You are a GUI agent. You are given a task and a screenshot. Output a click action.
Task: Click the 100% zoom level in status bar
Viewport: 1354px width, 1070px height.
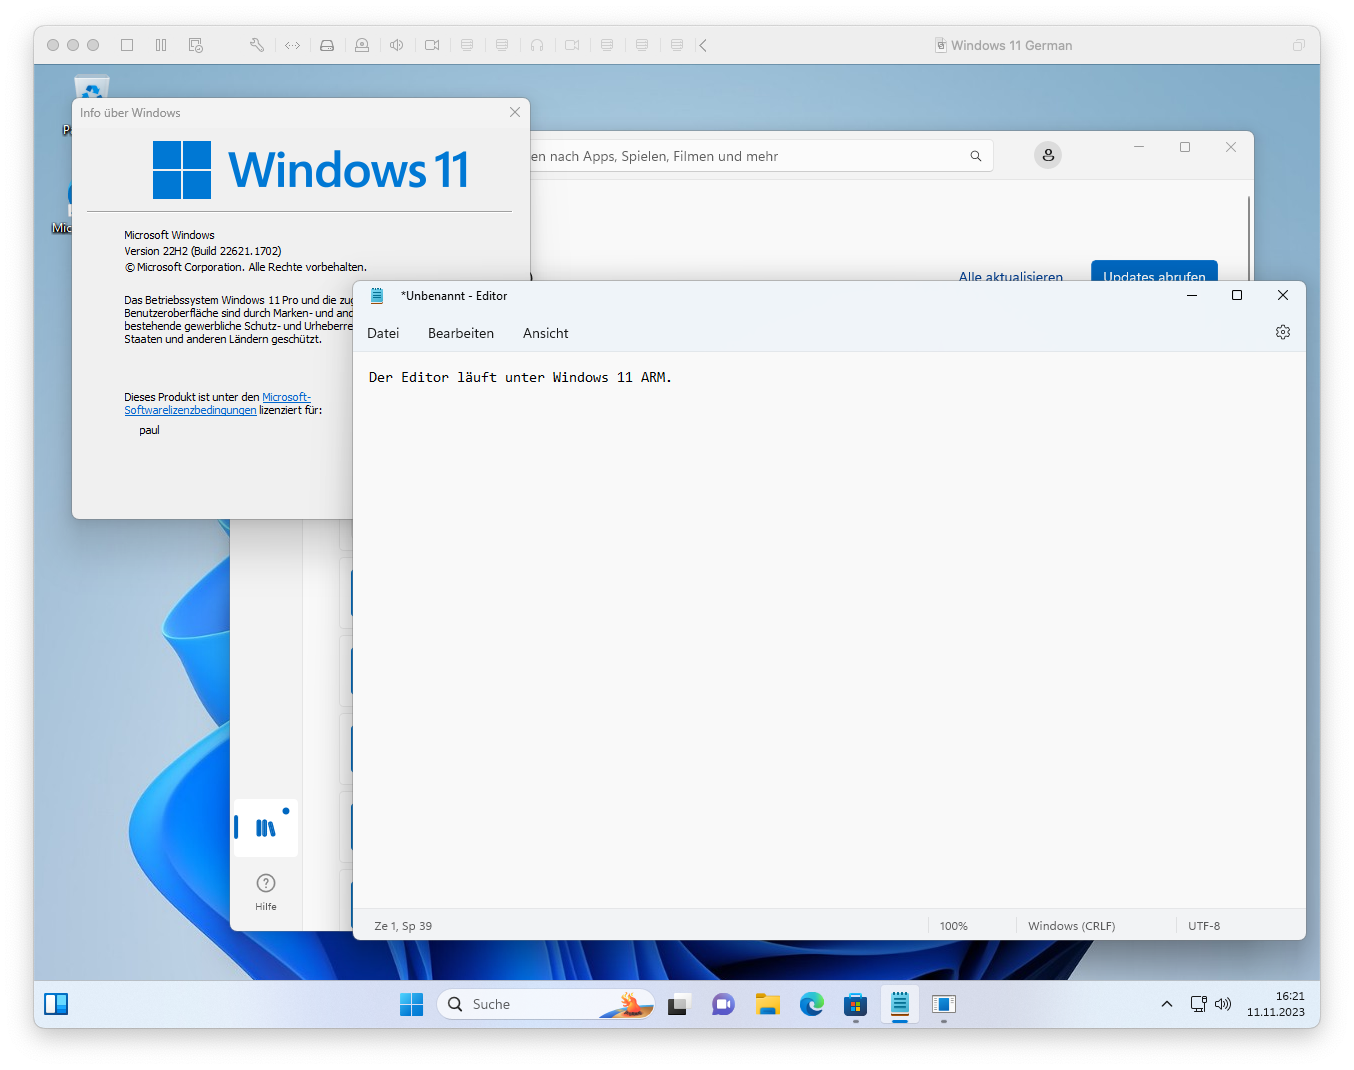pos(954,926)
